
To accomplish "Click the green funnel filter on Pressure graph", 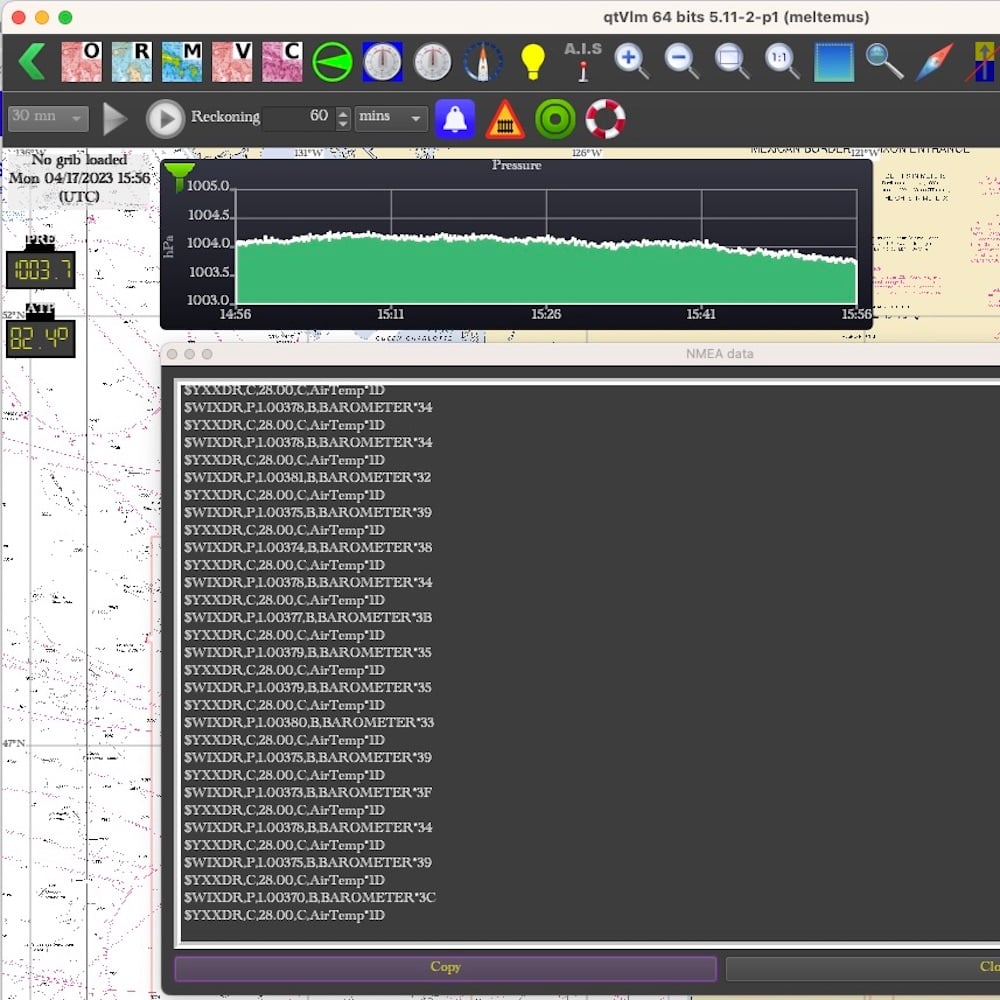I will 179,177.
